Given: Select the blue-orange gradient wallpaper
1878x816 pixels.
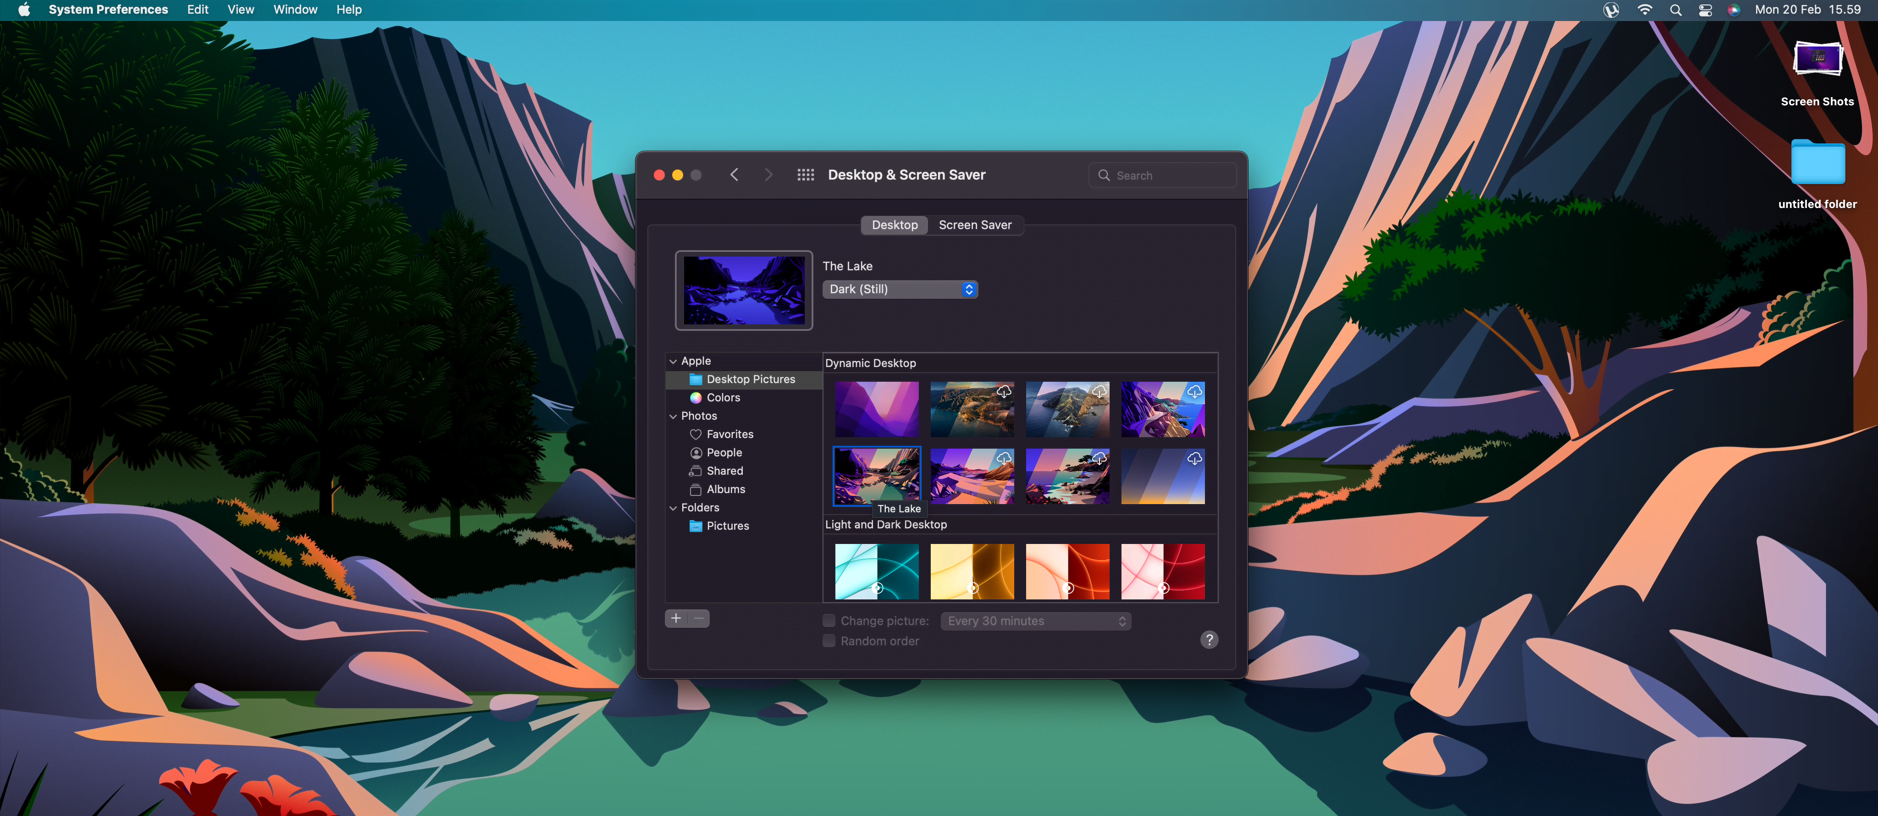Looking at the screenshot, I should [x=1163, y=476].
